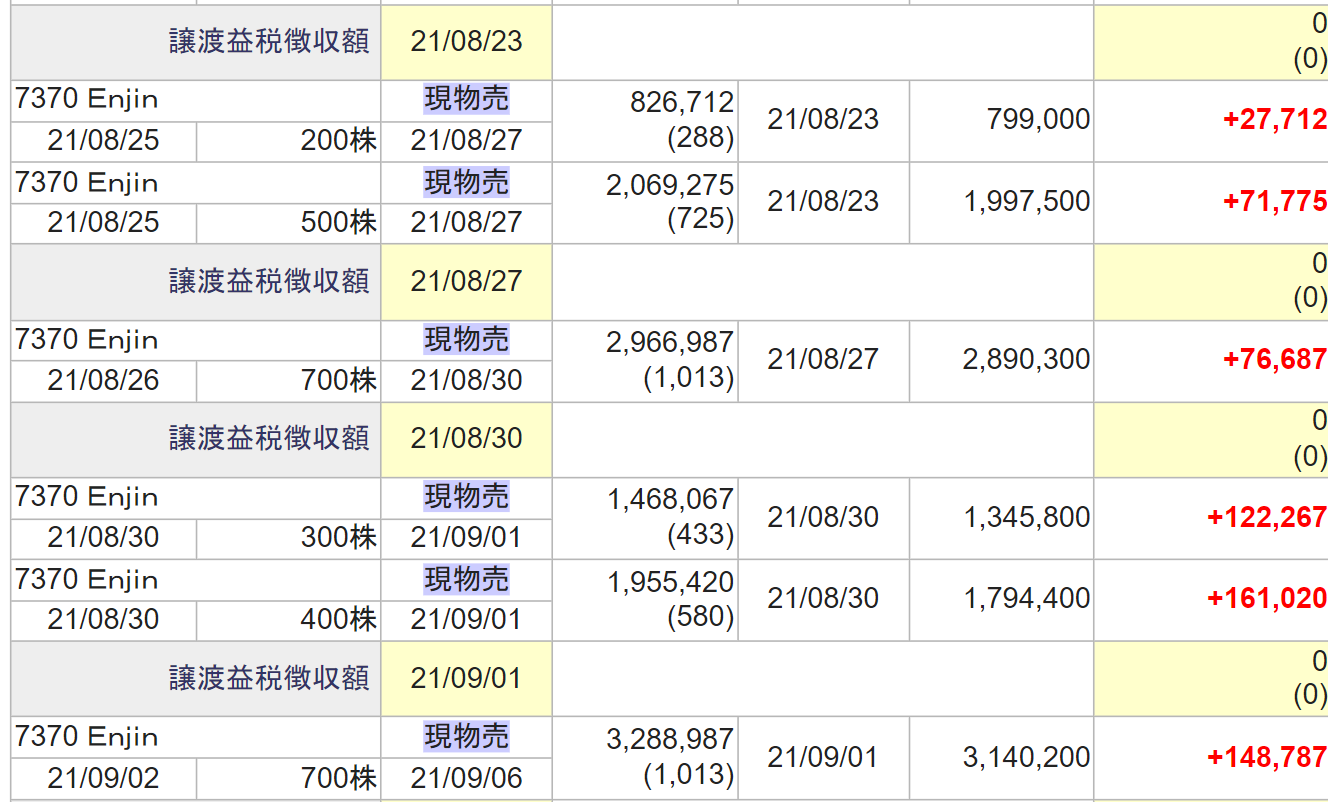
Task: Click the 21/09/06 settlement date
Action: pyautogui.click(x=466, y=779)
